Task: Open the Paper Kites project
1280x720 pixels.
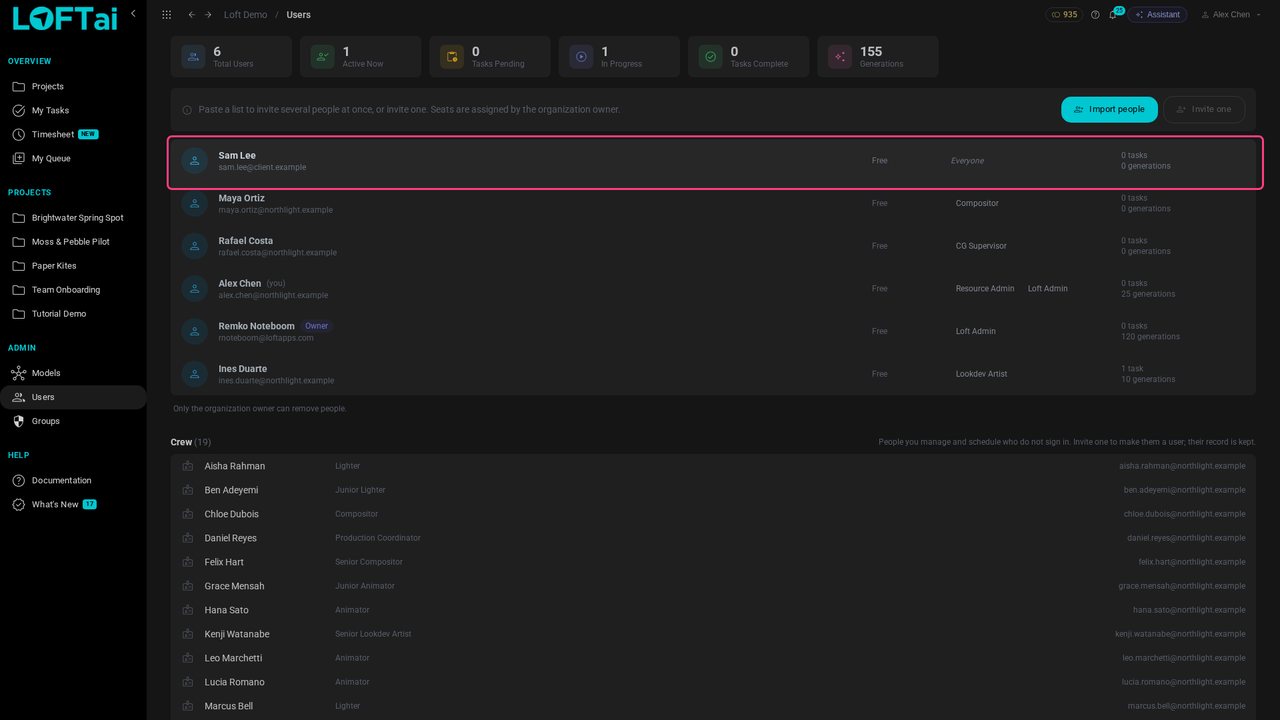Action: (73, 266)
